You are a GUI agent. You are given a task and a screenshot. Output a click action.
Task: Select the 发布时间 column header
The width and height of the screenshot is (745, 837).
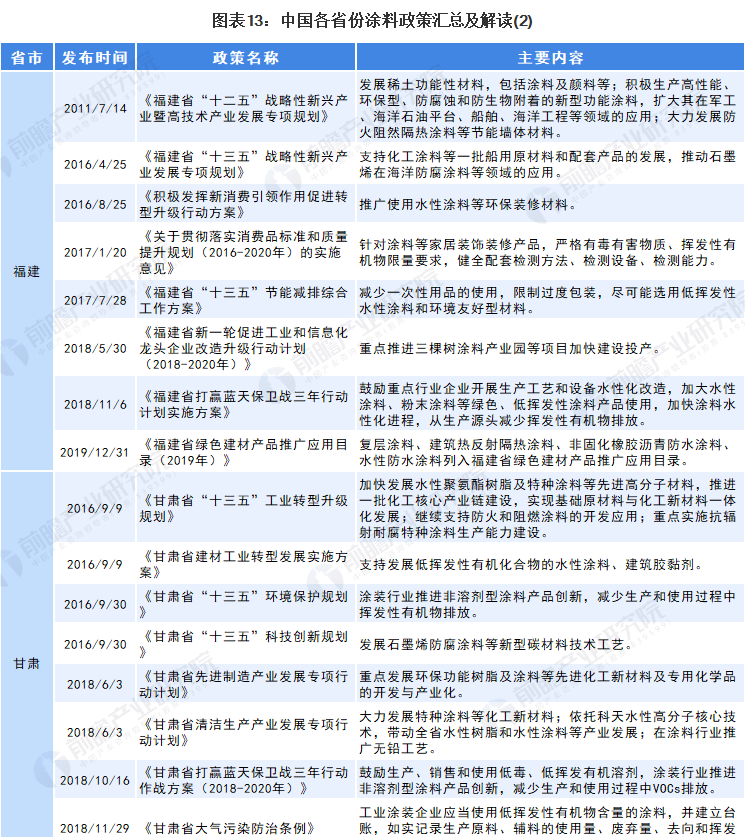94,58
